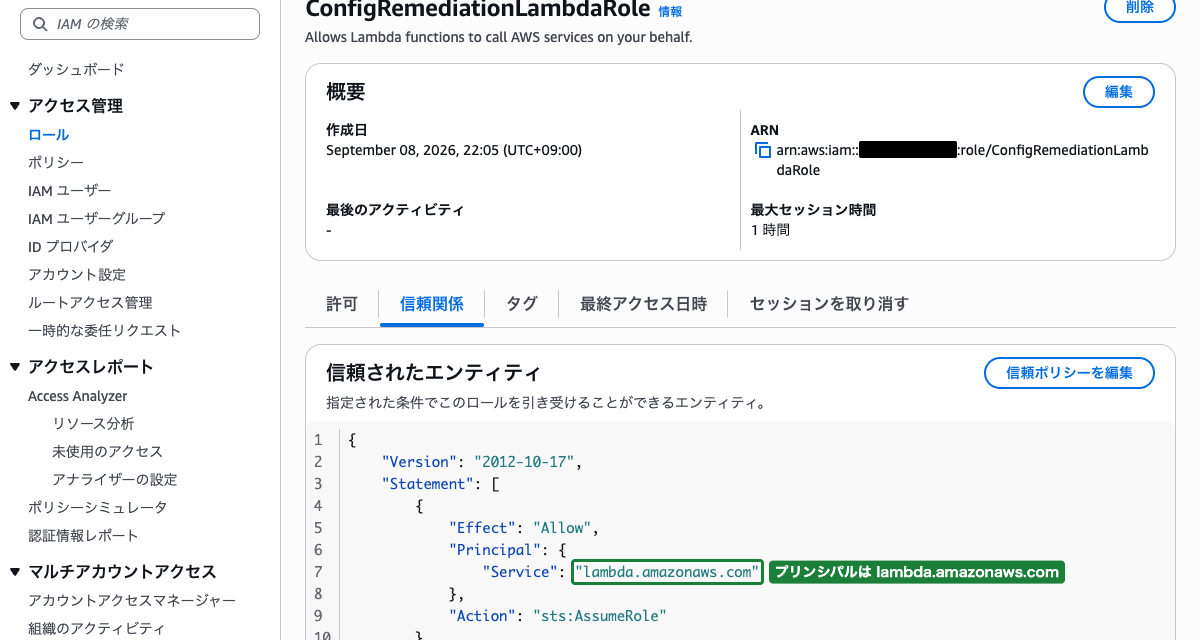The width and height of the screenshot is (1200, 640).
Task: Open アナライザーの設定 under Access Analyzer
Action: pyautogui.click(x=114, y=480)
